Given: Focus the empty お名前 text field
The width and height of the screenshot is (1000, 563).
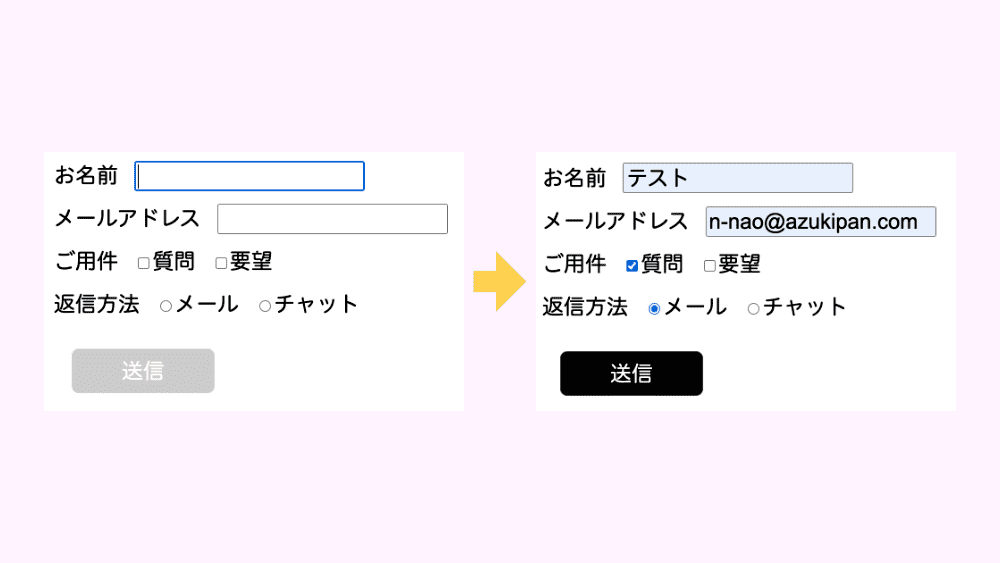Looking at the screenshot, I should 249,176.
